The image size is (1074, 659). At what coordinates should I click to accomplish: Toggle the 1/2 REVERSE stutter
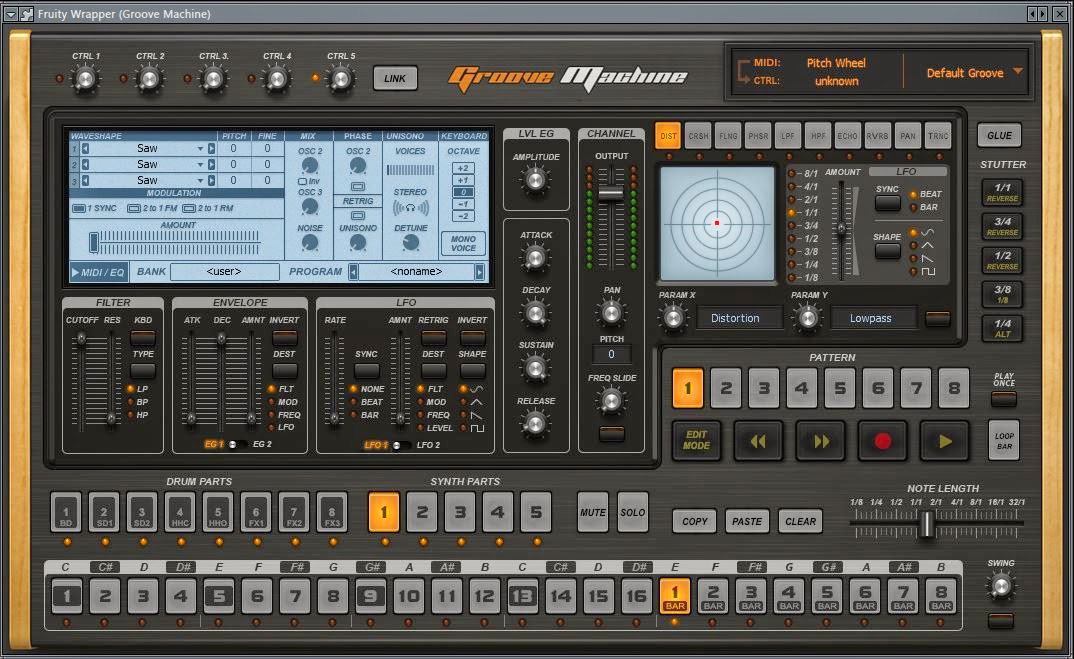coord(1001,260)
